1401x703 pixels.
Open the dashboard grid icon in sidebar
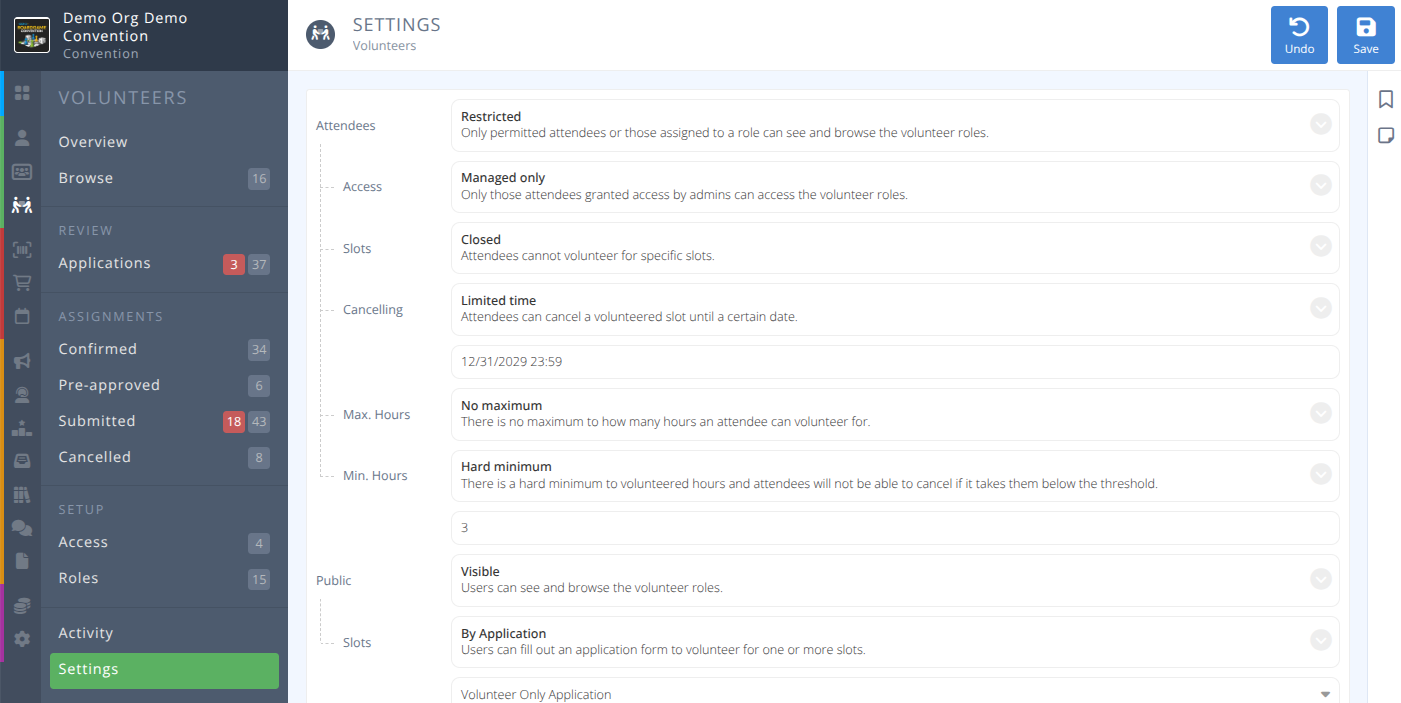coord(21,93)
